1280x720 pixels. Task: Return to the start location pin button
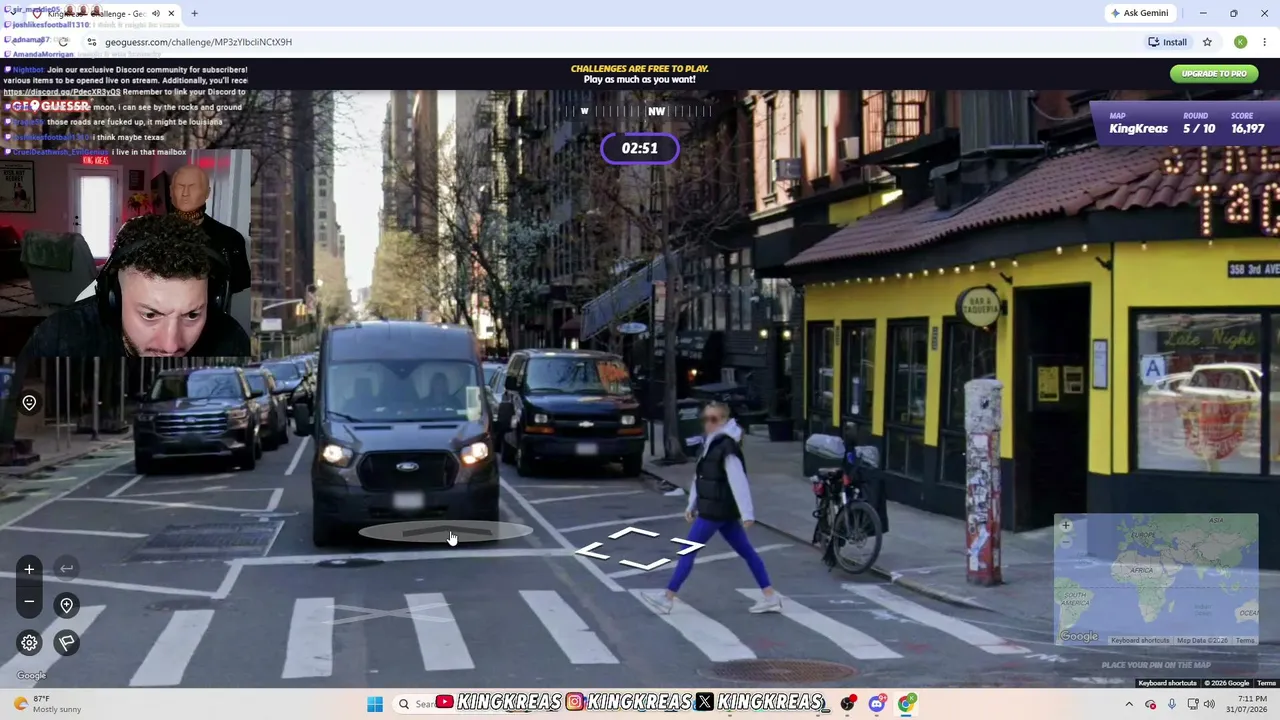[66, 605]
